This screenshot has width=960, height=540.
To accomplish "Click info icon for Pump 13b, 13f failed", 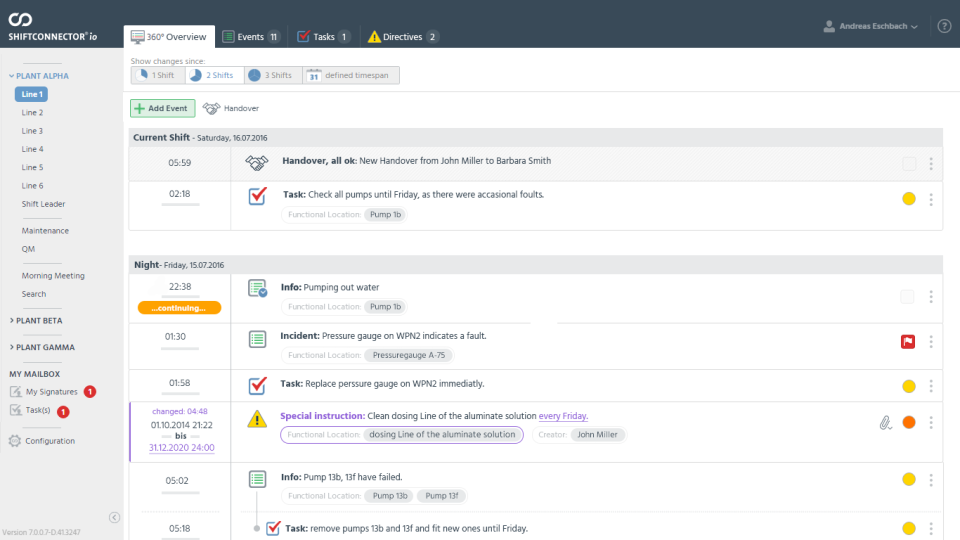I will click(257, 479).
